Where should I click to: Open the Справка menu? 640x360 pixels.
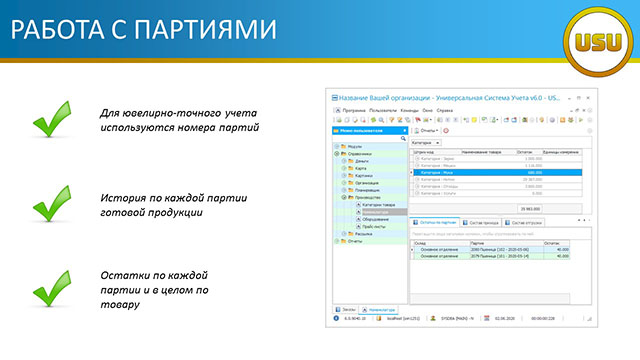click(444, 110)
